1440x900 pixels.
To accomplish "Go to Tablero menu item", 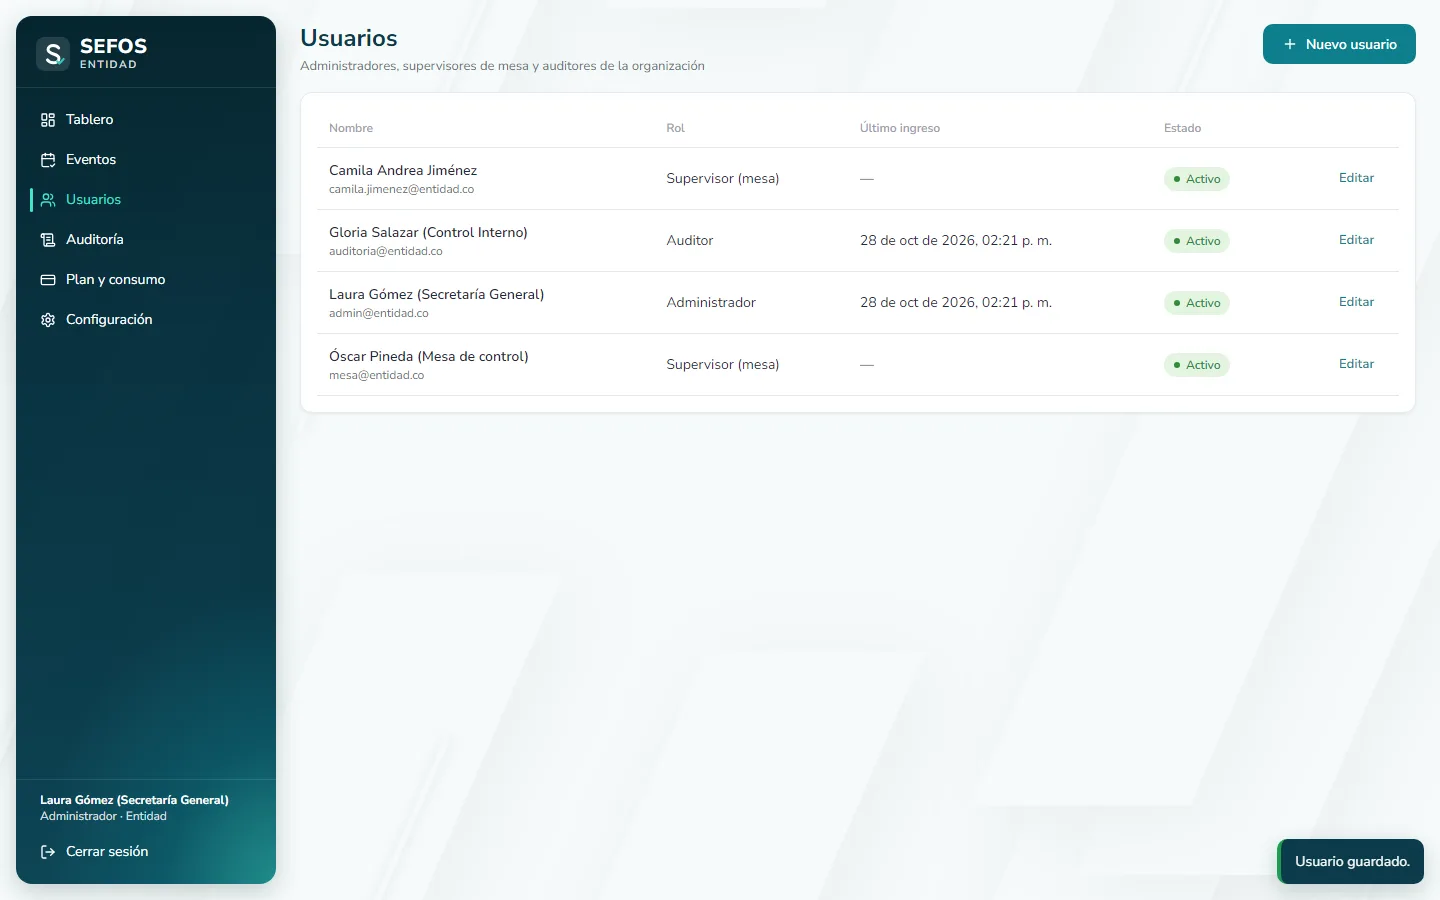I will 146,119.
